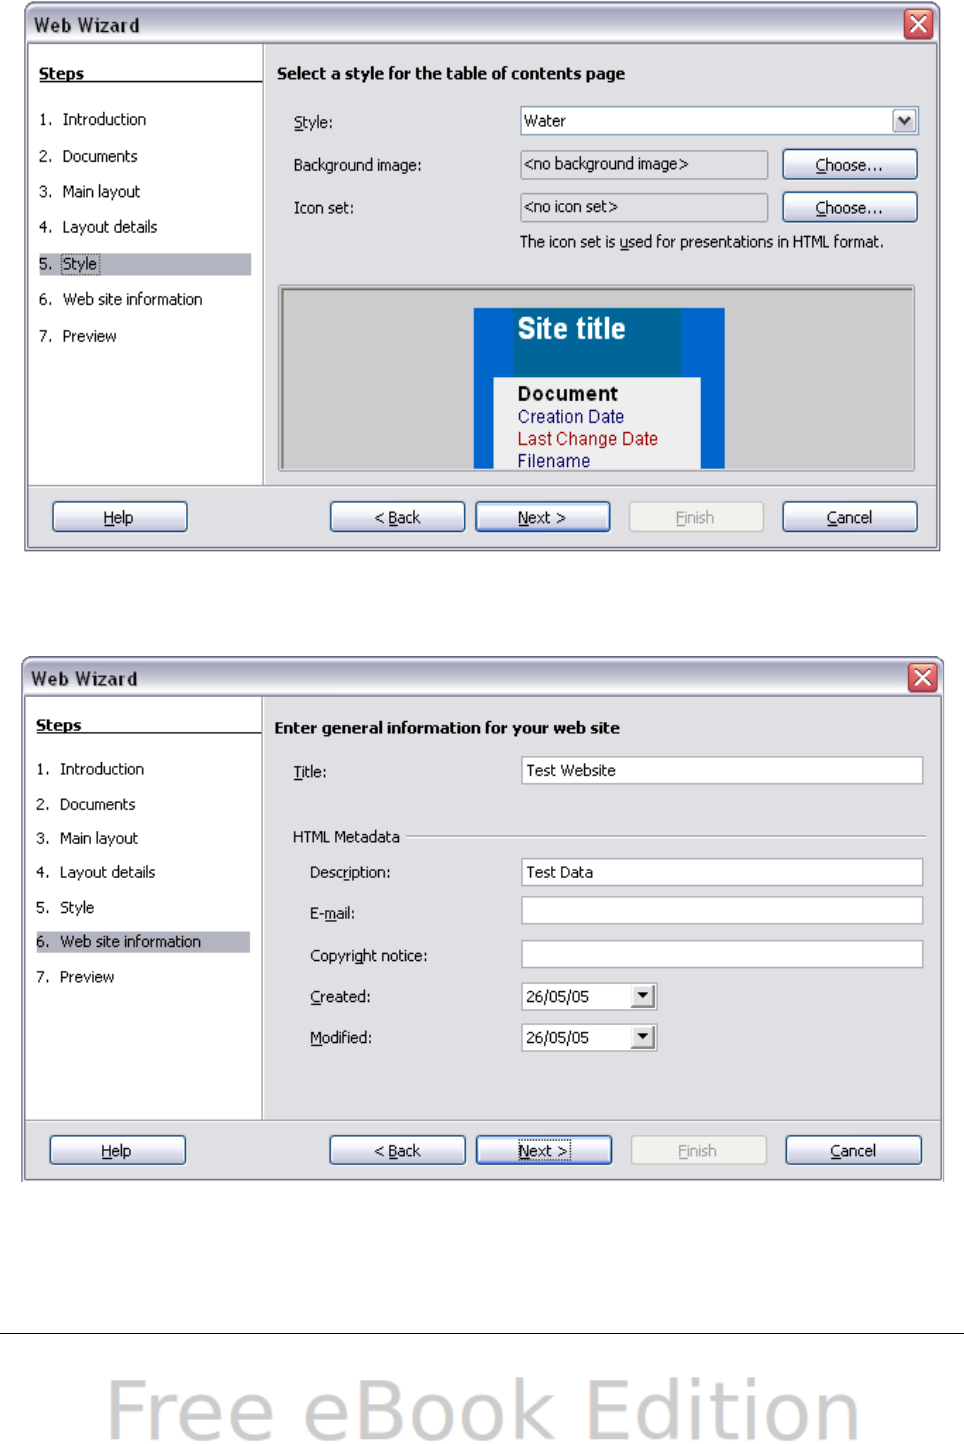The image size is (964, 1444).
Task: Go Back from the Style step
Action: pos(397,517)
